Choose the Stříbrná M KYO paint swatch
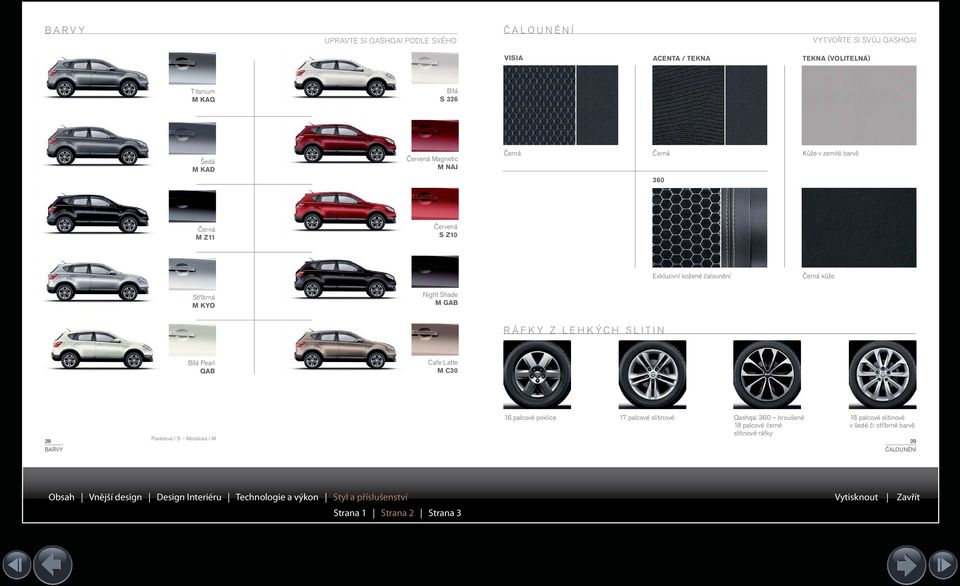Screen dimensions: 960x586 pyautogui.click(x=192, y=274)
